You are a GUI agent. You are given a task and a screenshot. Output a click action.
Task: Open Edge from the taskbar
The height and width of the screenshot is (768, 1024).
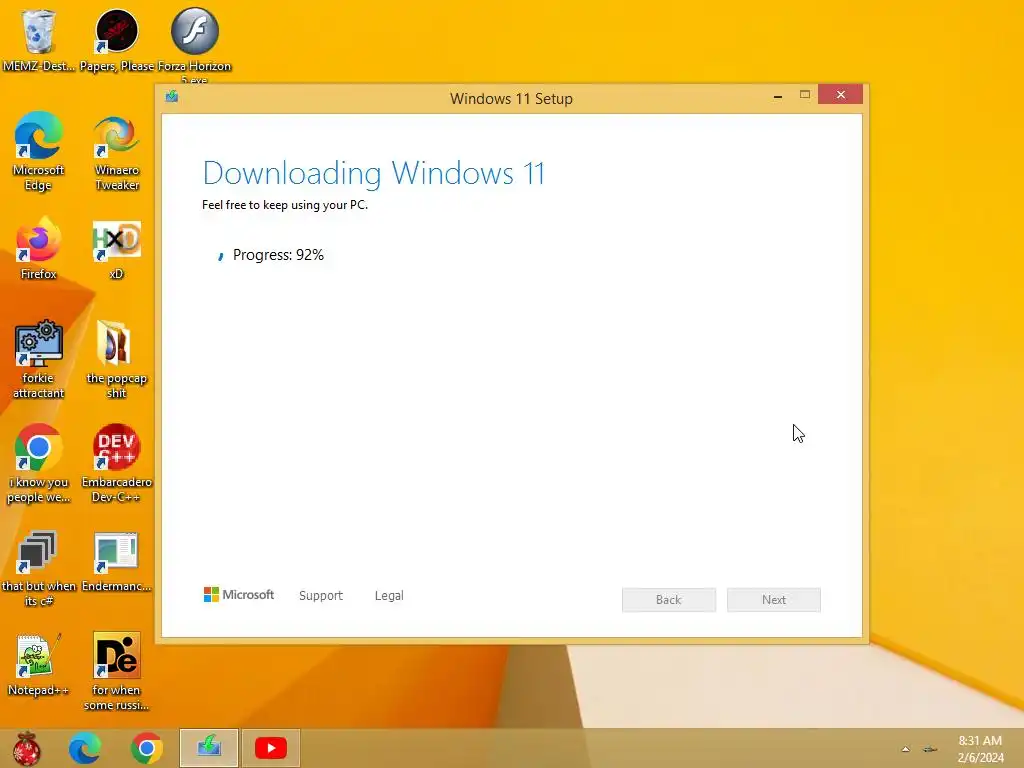click(85, 748)
